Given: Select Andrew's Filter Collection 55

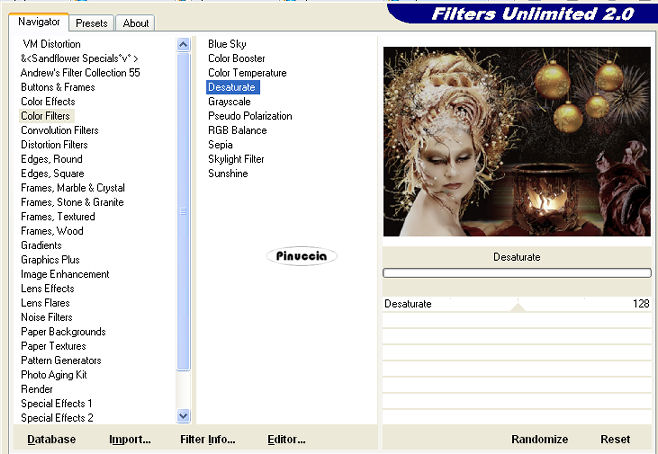Looking at the screenshot, I should [80, 73].
